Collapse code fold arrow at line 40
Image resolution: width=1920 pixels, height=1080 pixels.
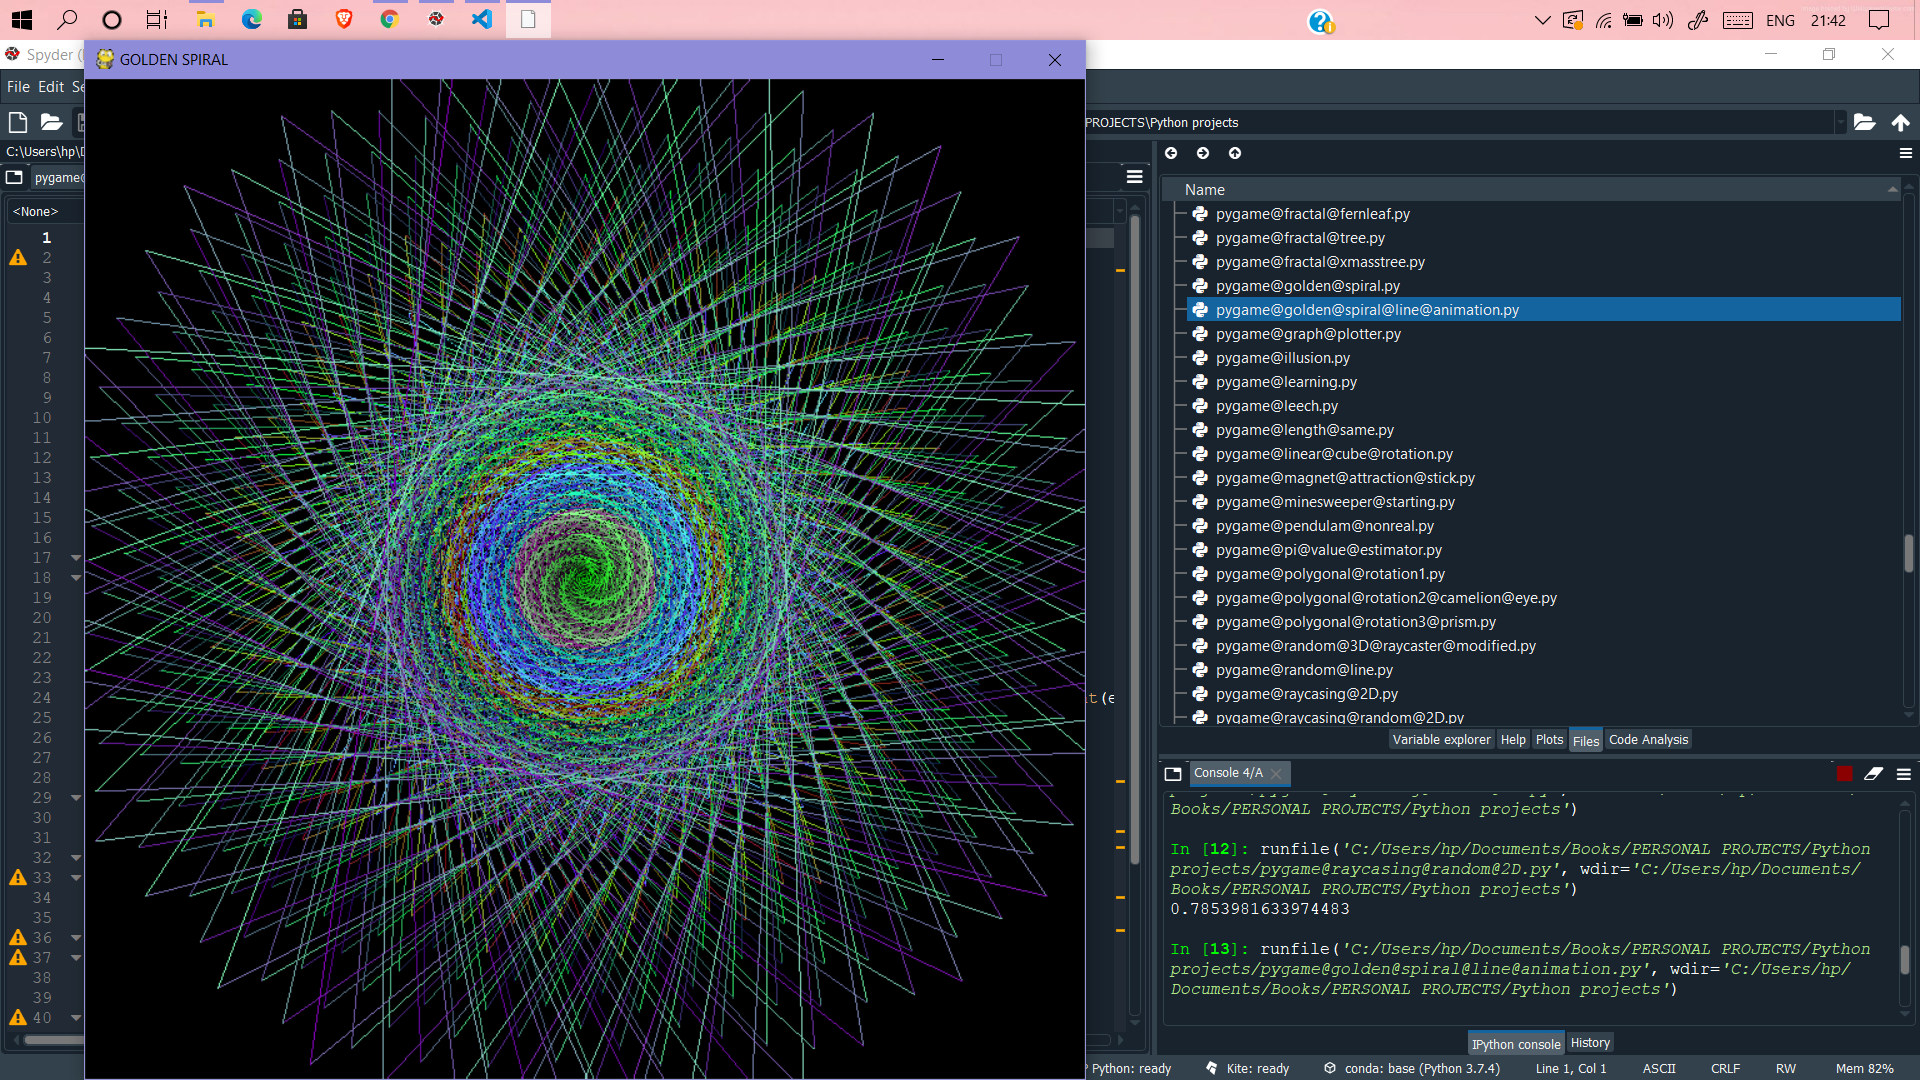coord(76,1017)
